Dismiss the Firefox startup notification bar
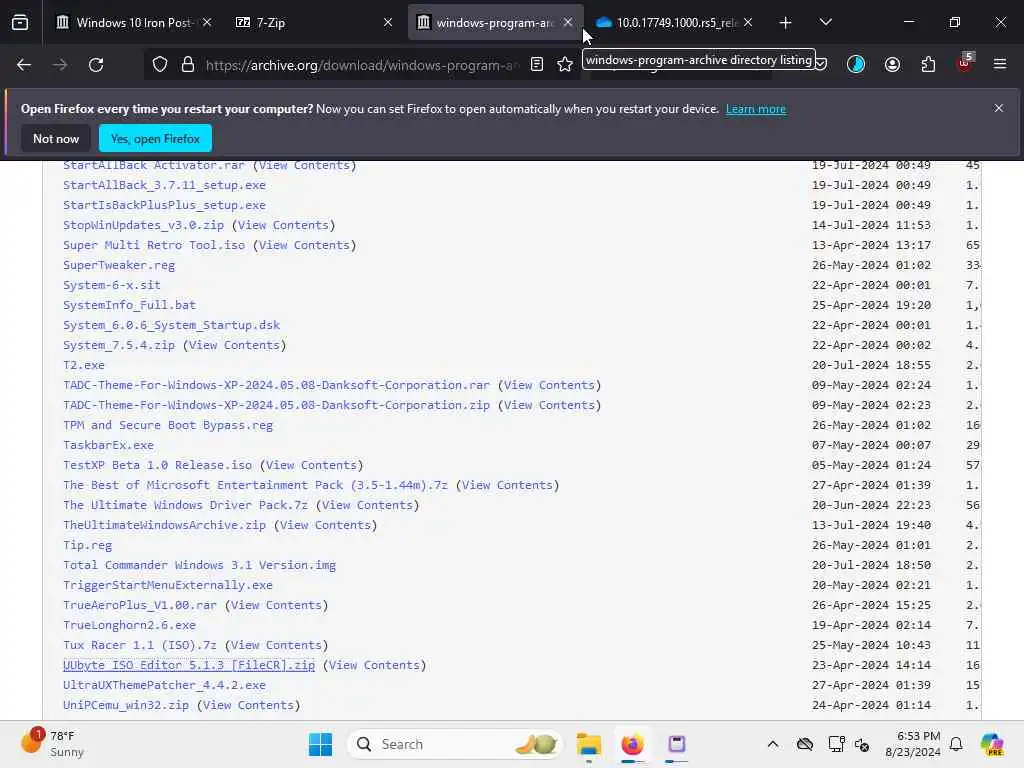 pos(999,108)
